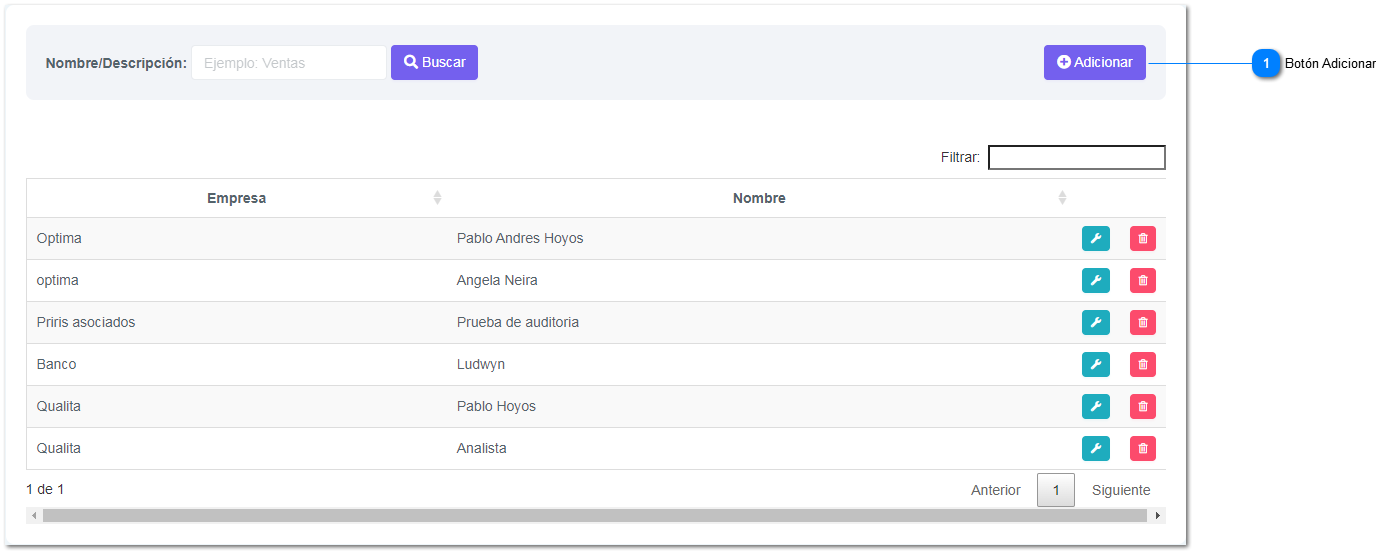This screenshot has height=554, width=1392.
Task: Select the lowercase optima company cell
Action: [x=236, y=281]
